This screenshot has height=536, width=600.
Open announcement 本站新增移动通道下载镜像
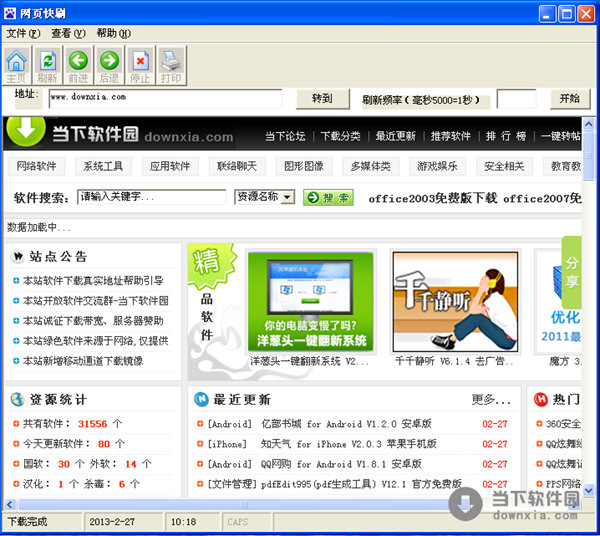pyautogui.click(x=83, y=361)
